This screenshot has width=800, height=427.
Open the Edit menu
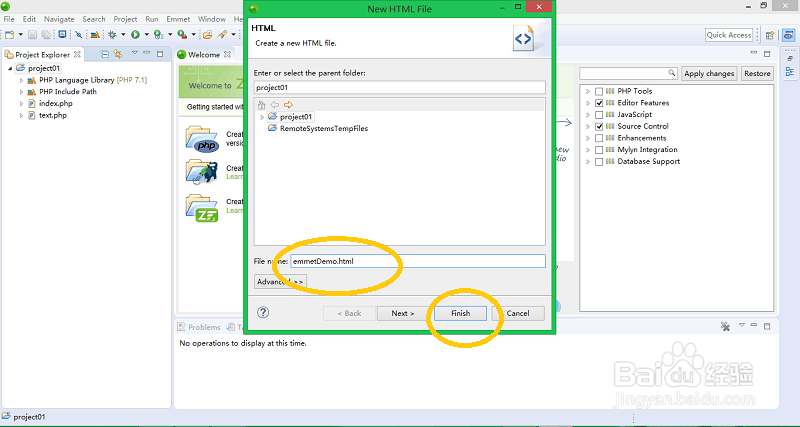click(29, 19)
